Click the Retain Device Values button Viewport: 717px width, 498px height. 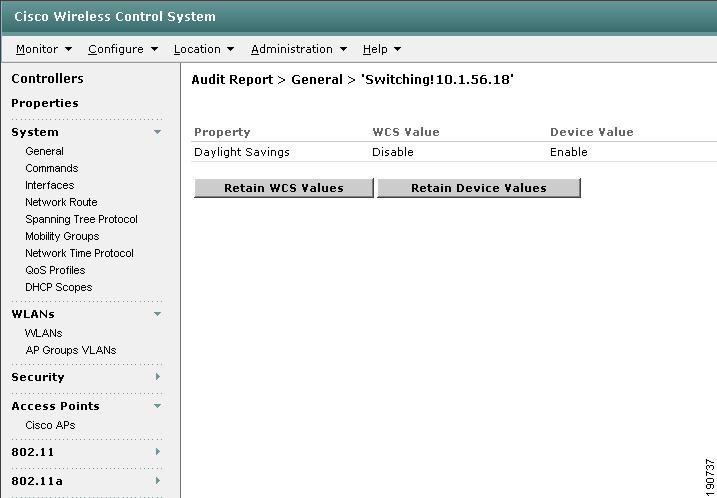(x=479, y=188)
